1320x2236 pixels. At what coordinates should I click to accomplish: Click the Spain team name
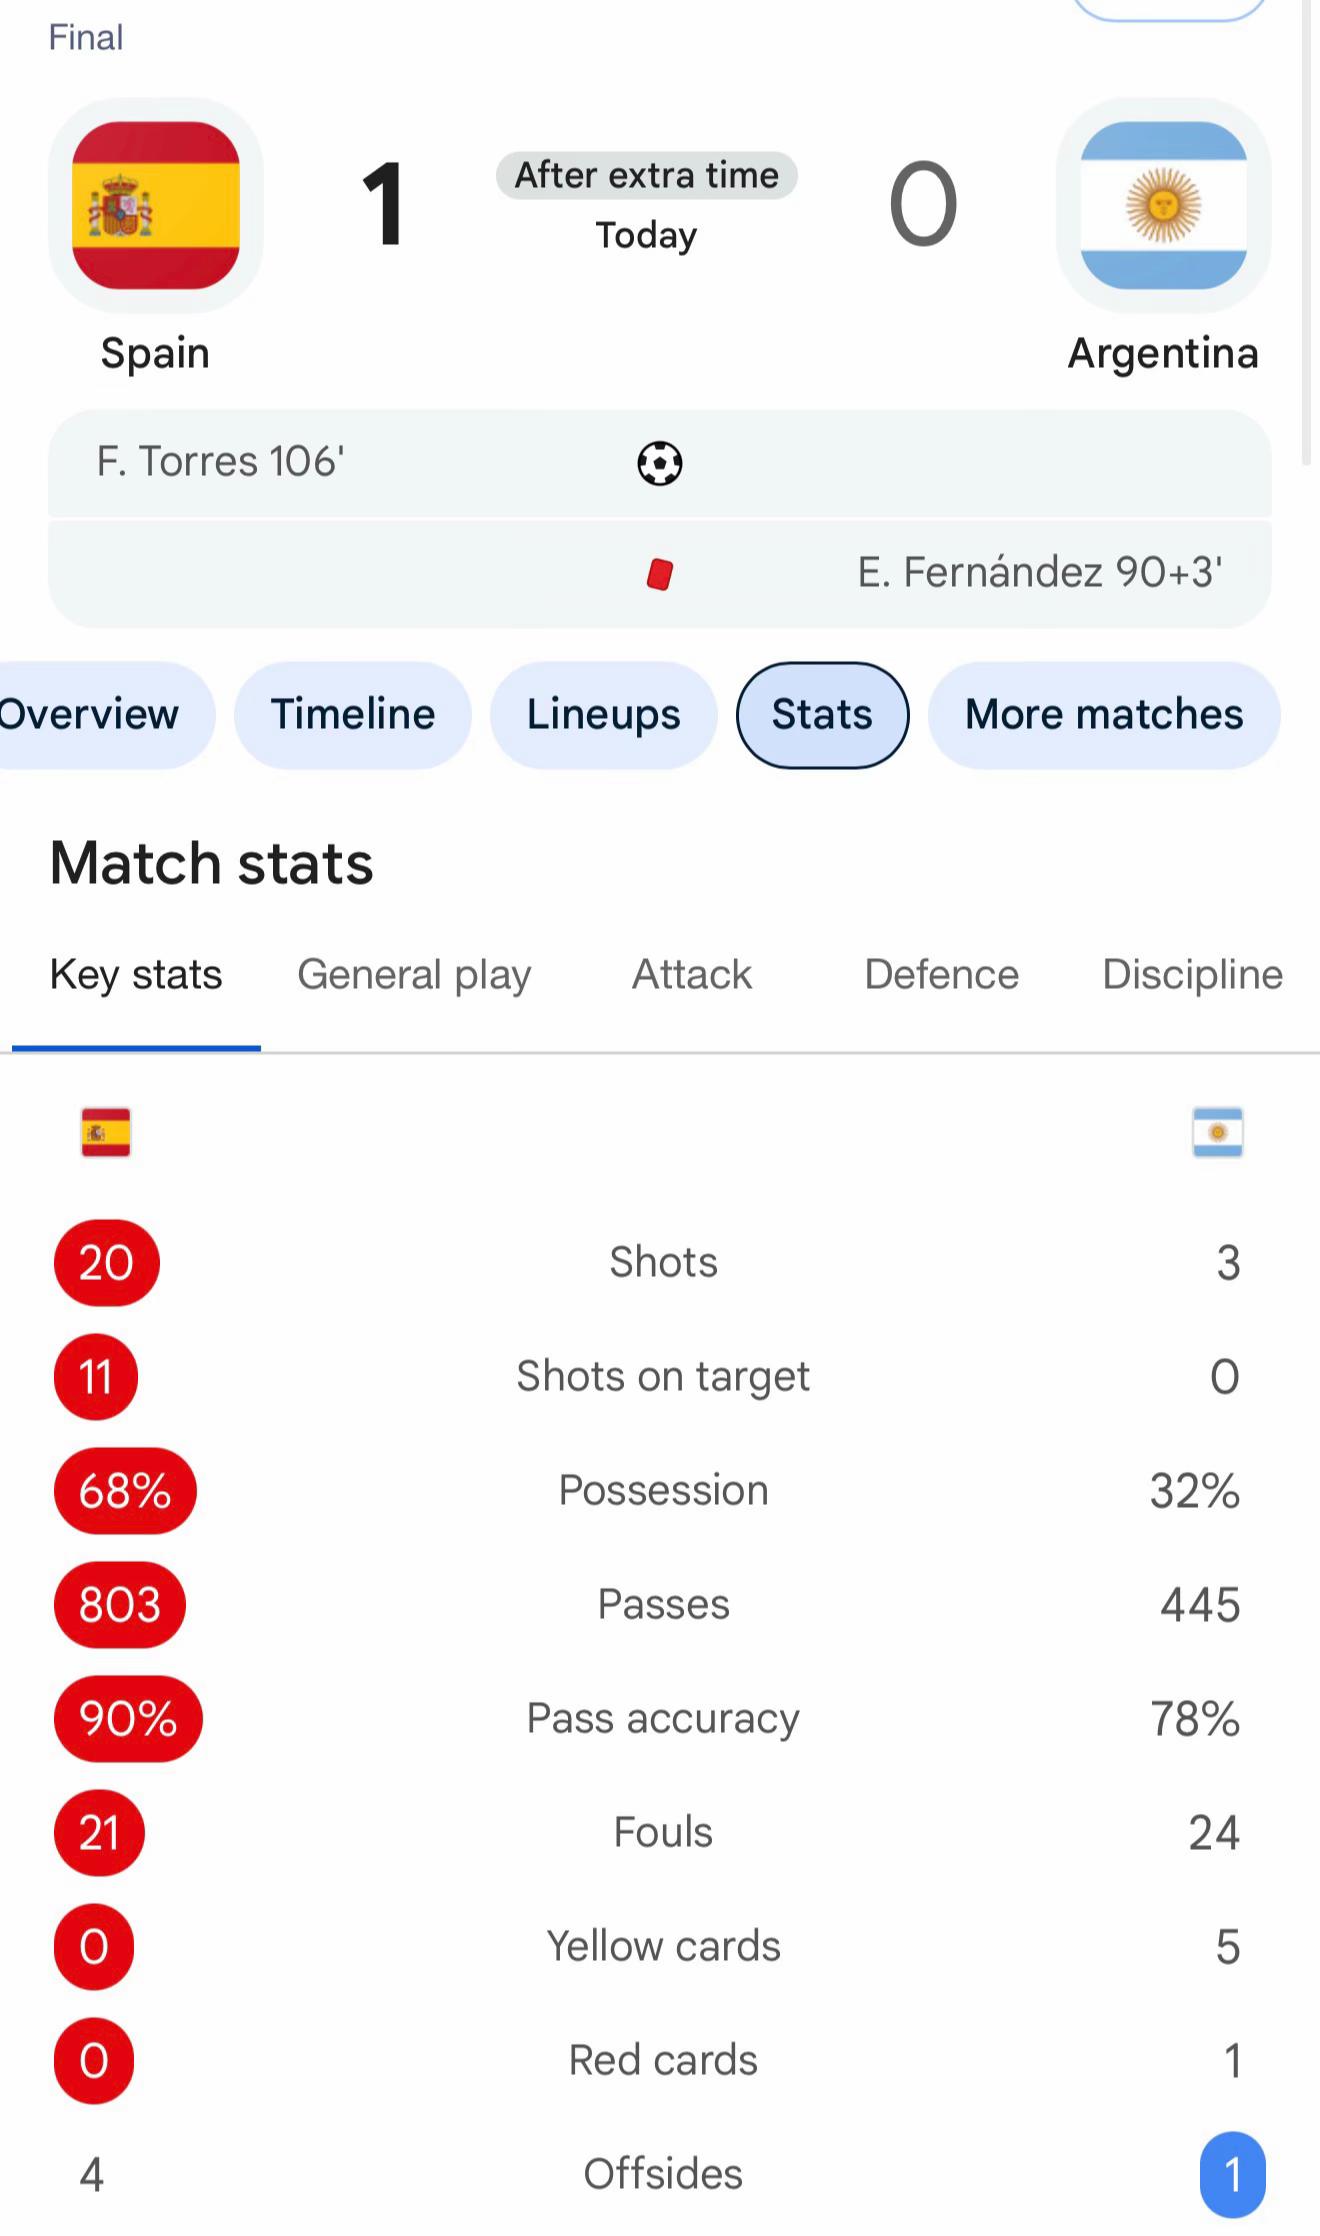point(156,354)
